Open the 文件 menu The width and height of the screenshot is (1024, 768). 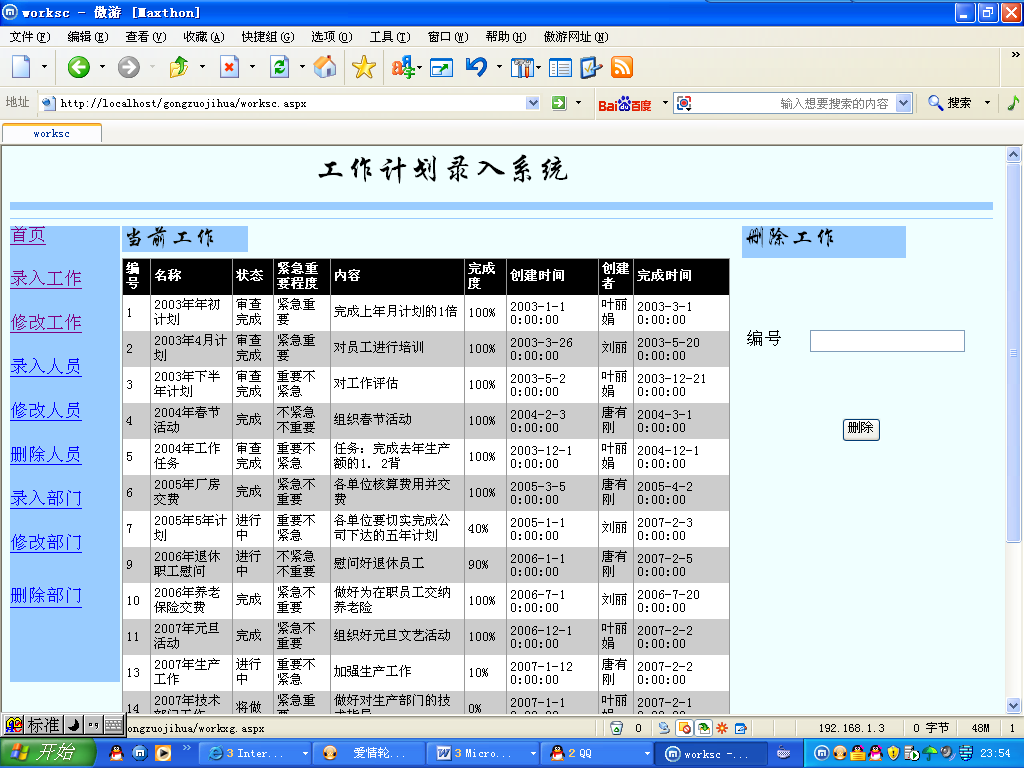[x=30, y=37]
